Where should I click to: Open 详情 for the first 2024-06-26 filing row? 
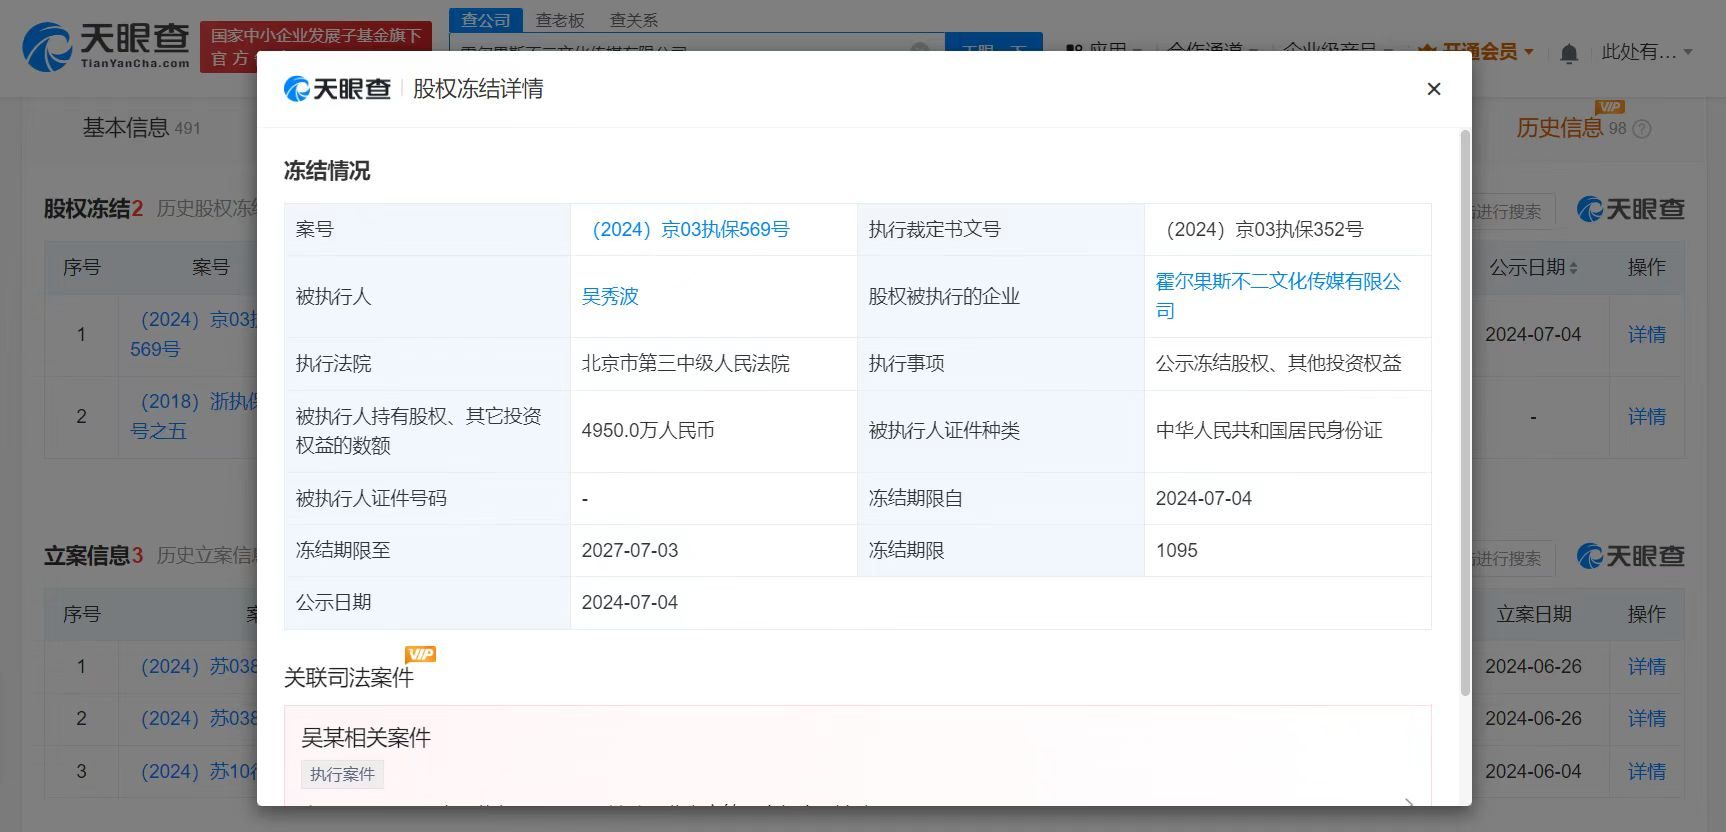[1646, 667]
